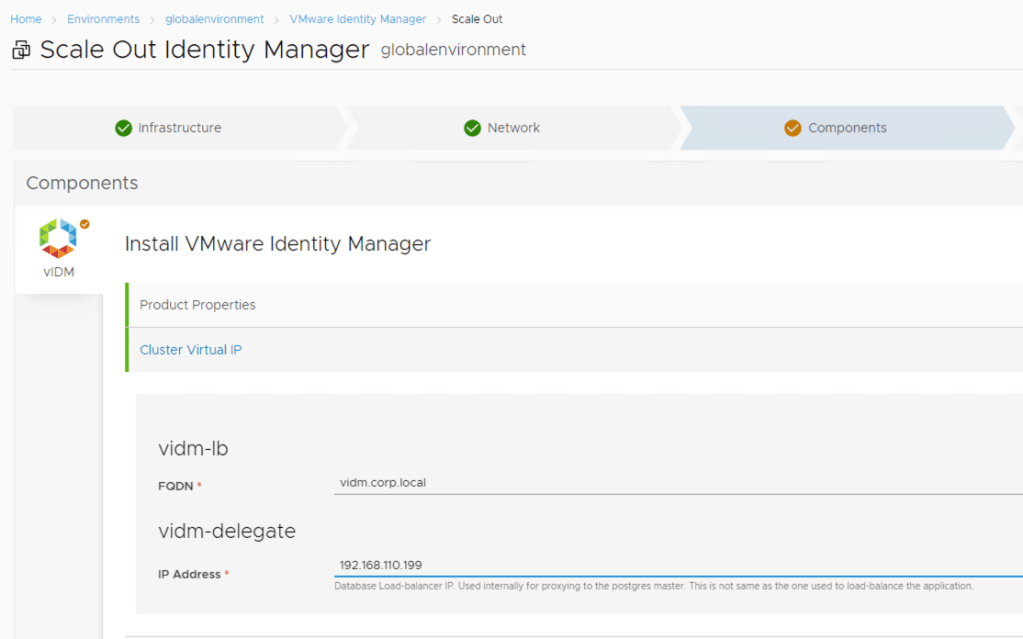Select the vIDM product logo
1023x639 pixels.
(58, 238)
